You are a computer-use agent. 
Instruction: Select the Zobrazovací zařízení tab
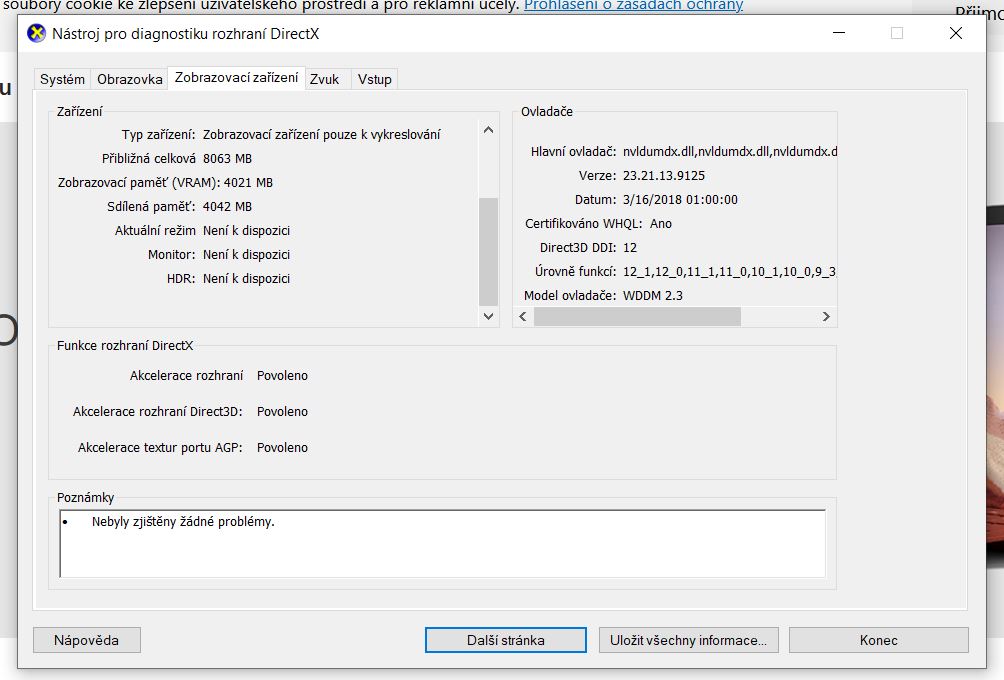tap(236, 77)
